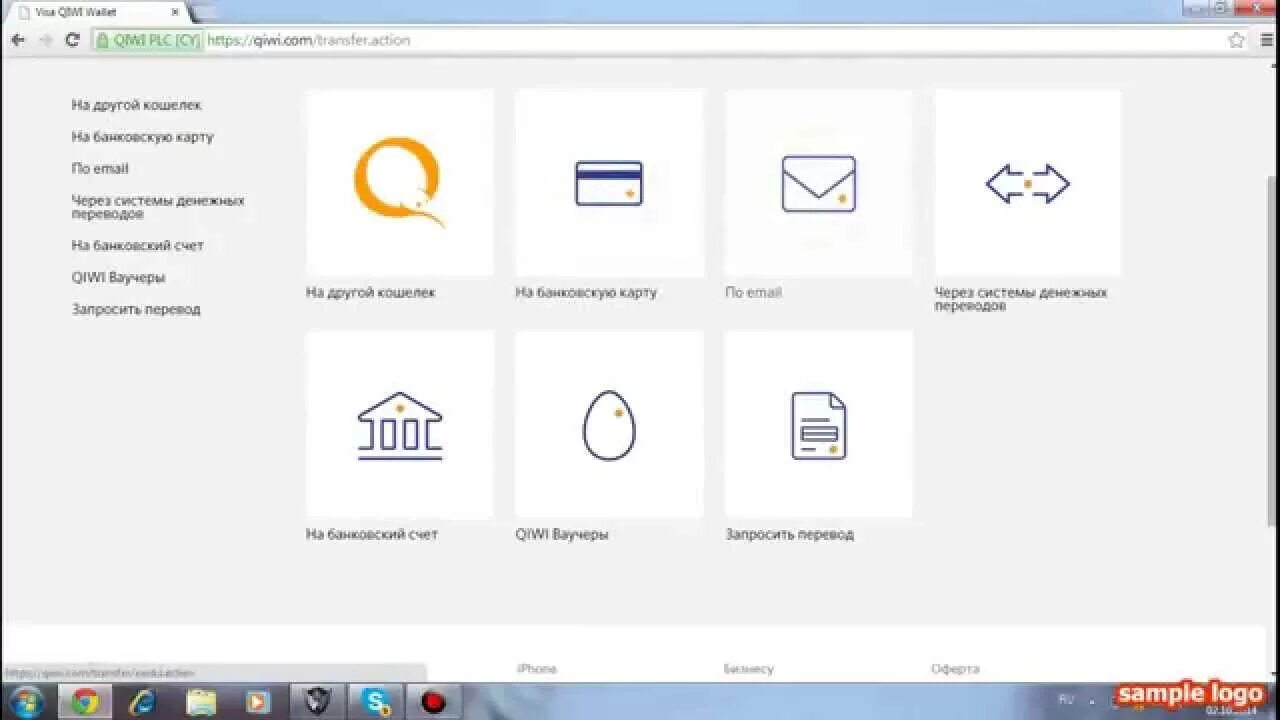The image size is (1280, 720).
Task: Click sidebar link На банковскую карту
Action: (x=142, y=137)
